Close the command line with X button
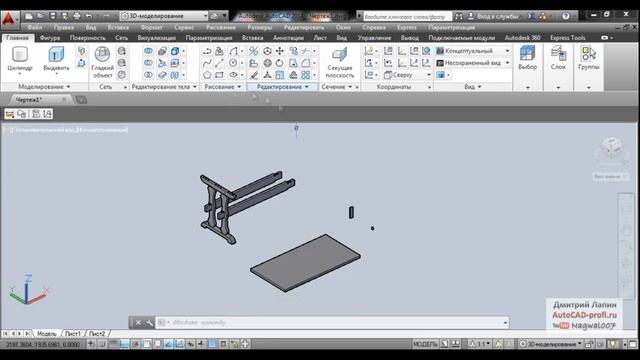640x360 pixels. point(138,323)
